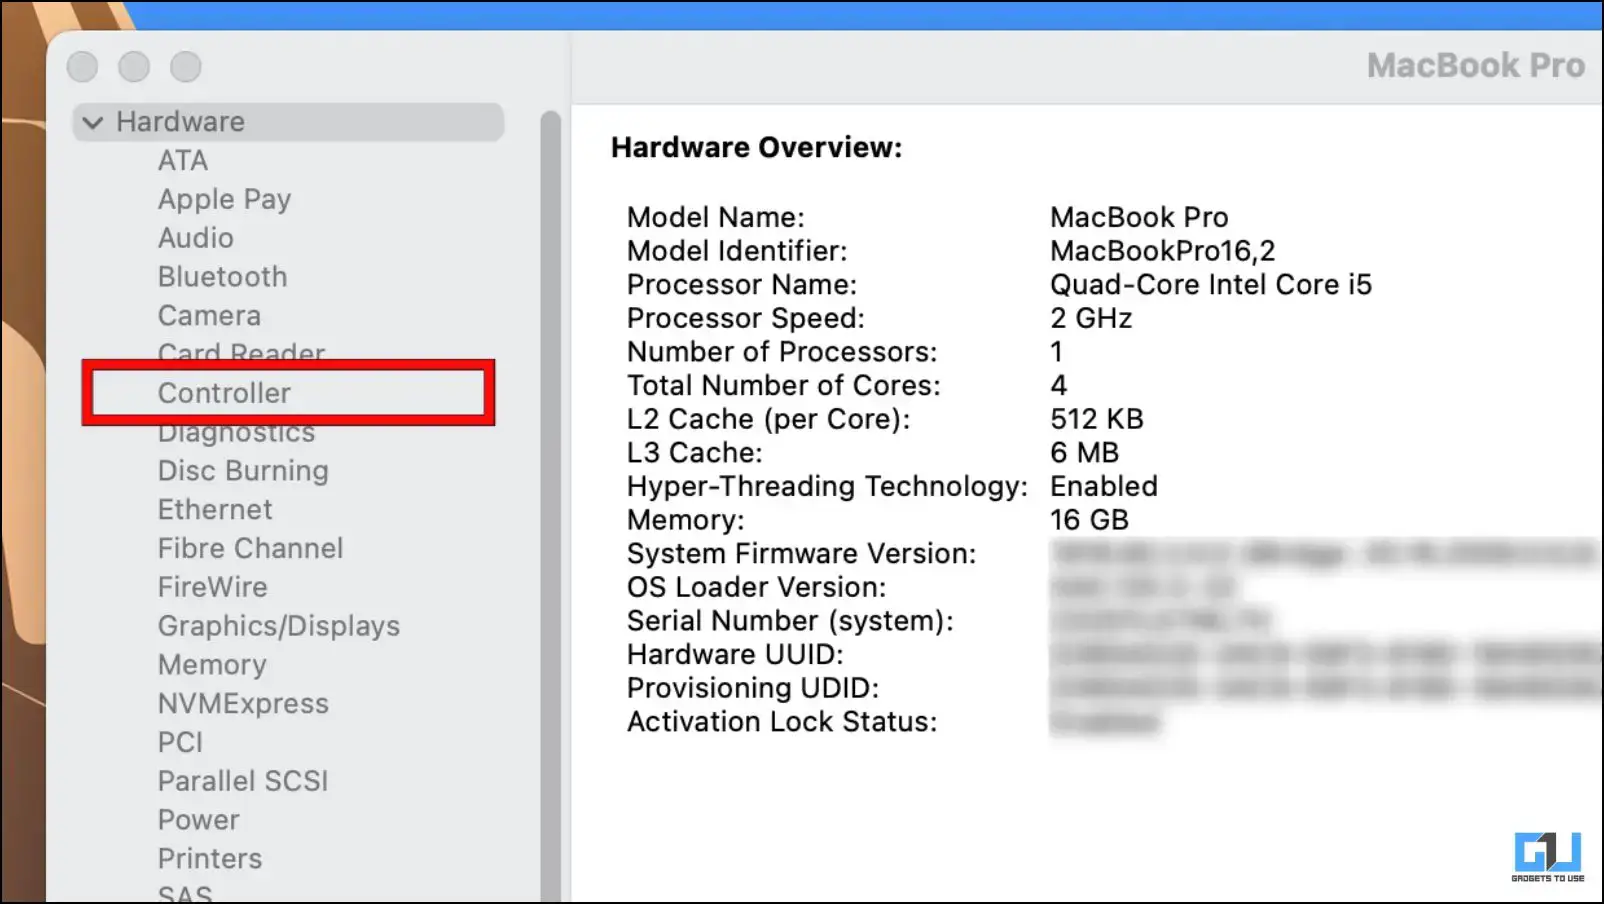Screen dimensions: 1604x904
Task: Select the Fibre Channel item
Action: [x=250, y=549]
